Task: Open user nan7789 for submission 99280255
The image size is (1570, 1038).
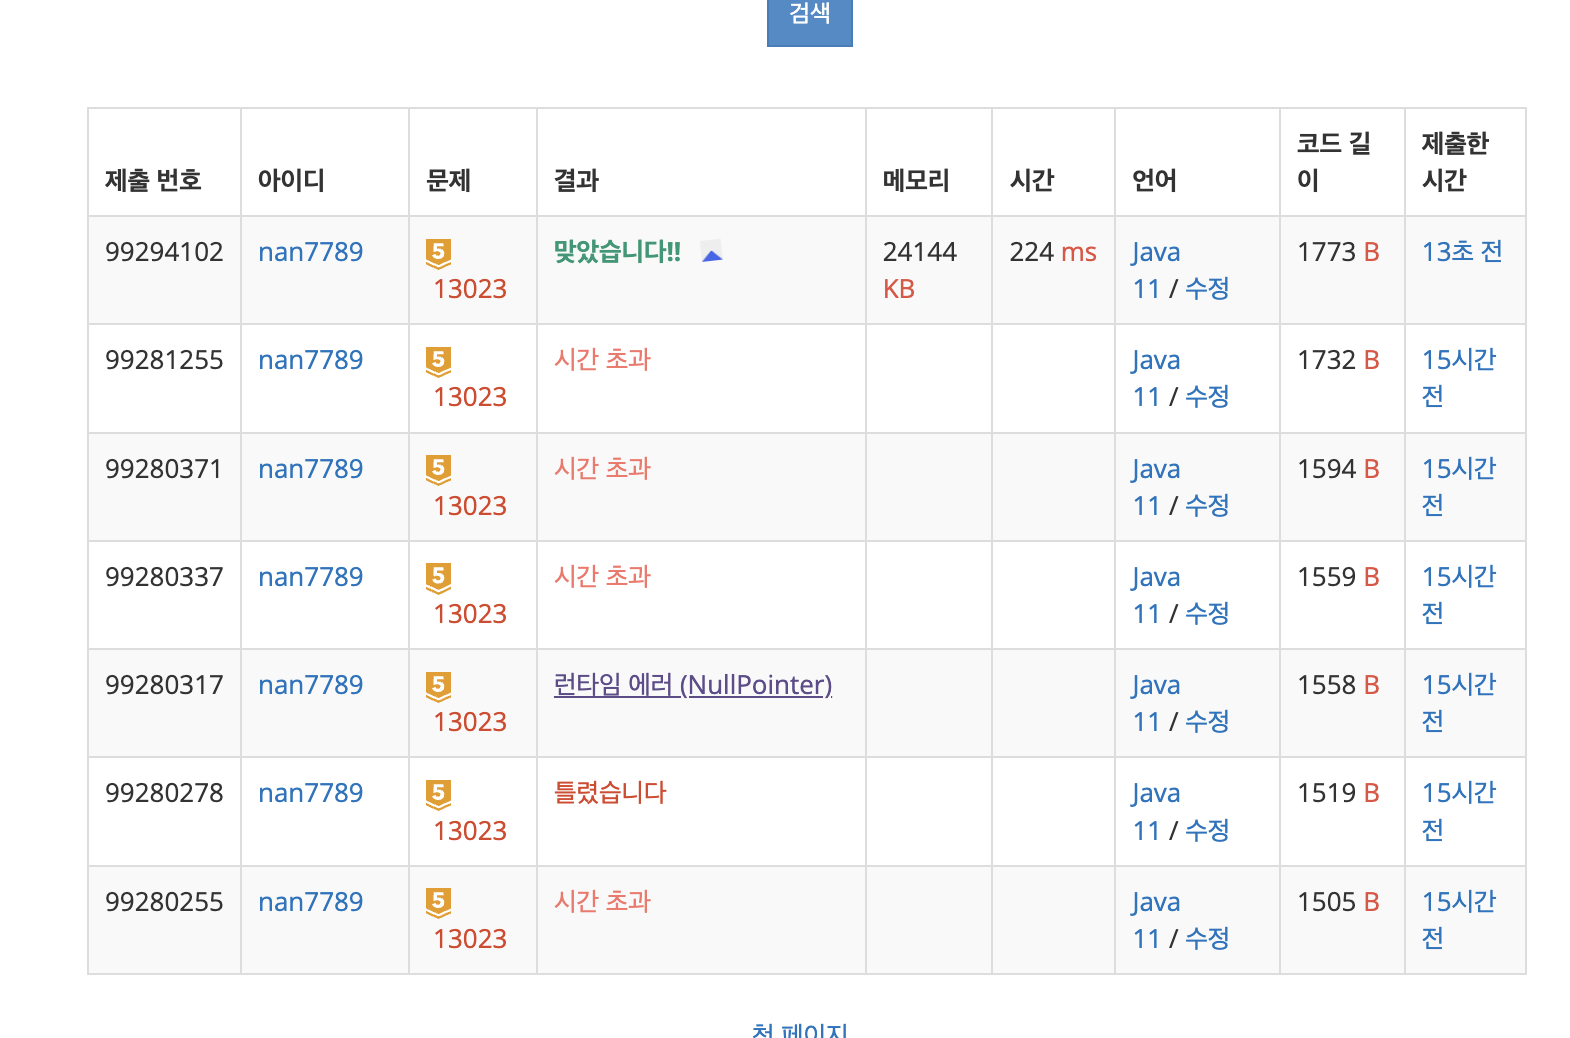Action: 310,902
